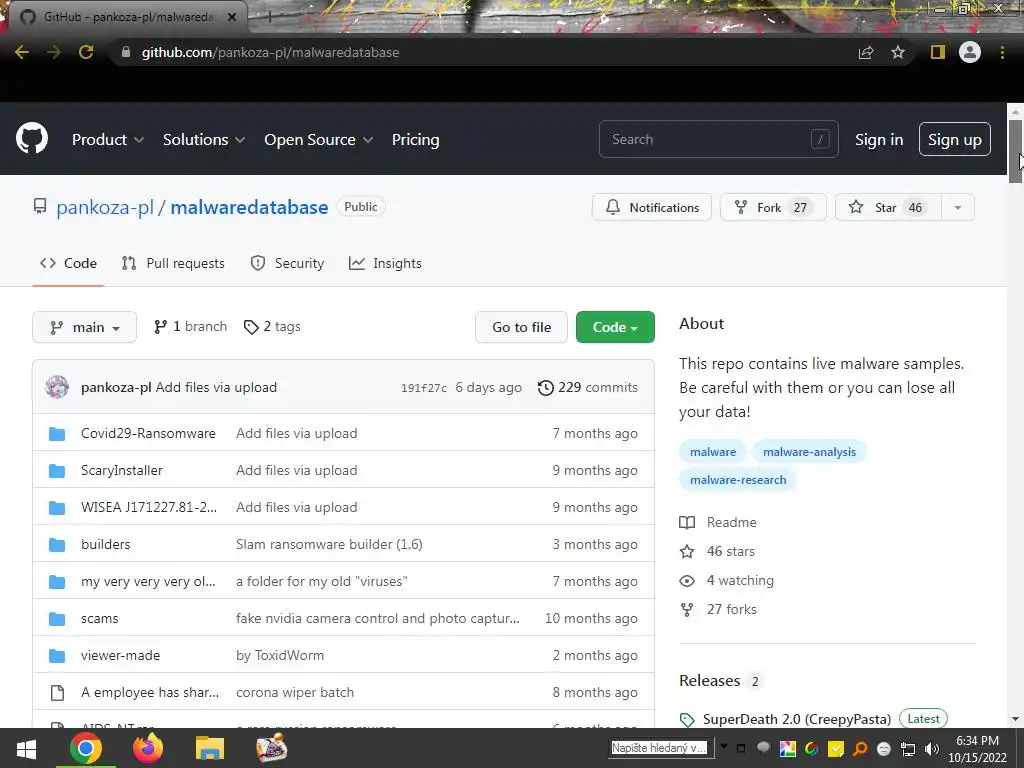Viewport: 1024px width, 768px height.
Task: Expand the Open Source menu
Action: click(x=319, y=140)
